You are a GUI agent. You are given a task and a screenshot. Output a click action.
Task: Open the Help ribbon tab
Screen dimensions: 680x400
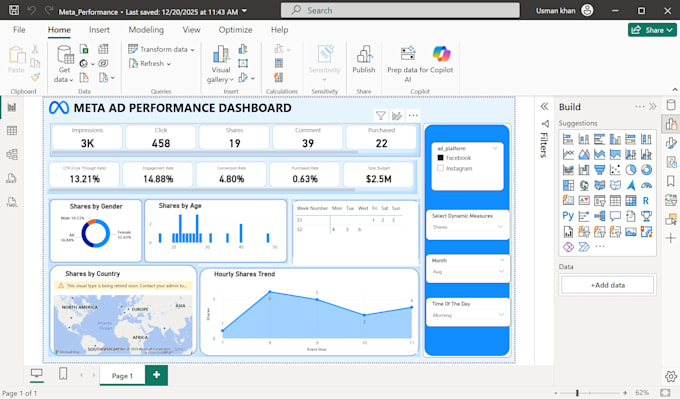279,30
